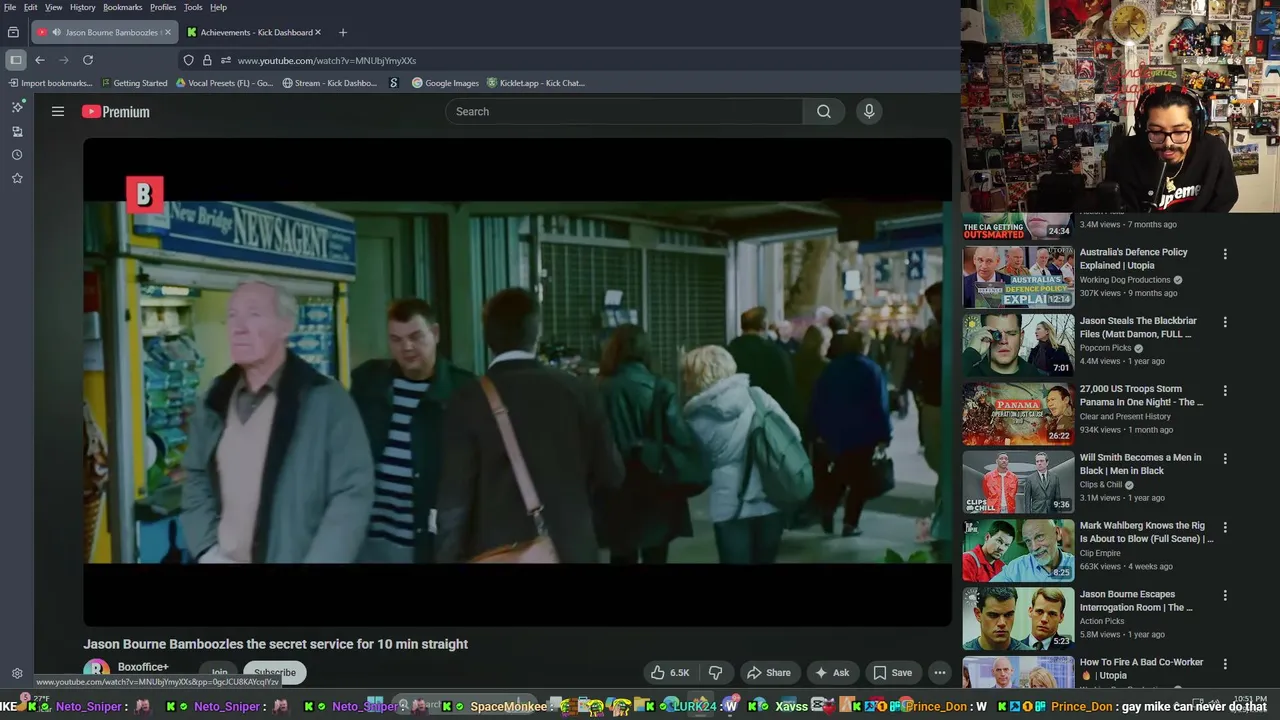Screen dimensions: 1280x720
Task: Open Australia's Defence Policy Explained video thumbnail
Action: pyautogui.click(x=1018, y=277)
